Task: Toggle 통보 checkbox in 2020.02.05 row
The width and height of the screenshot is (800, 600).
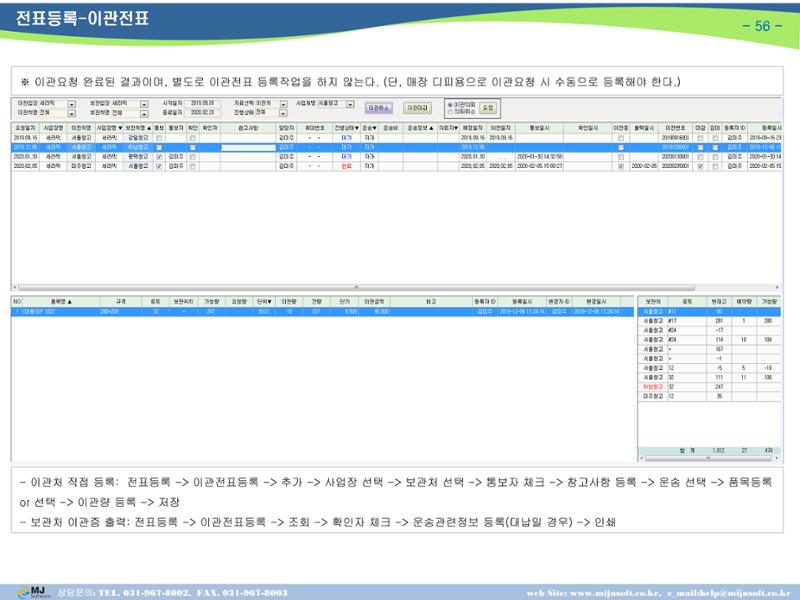Action: pyautogui.click(x=159, y=166)
